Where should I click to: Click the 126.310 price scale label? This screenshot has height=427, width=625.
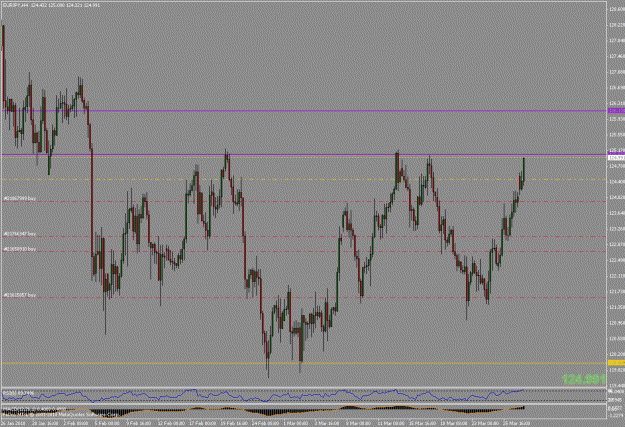coord(617,103)
